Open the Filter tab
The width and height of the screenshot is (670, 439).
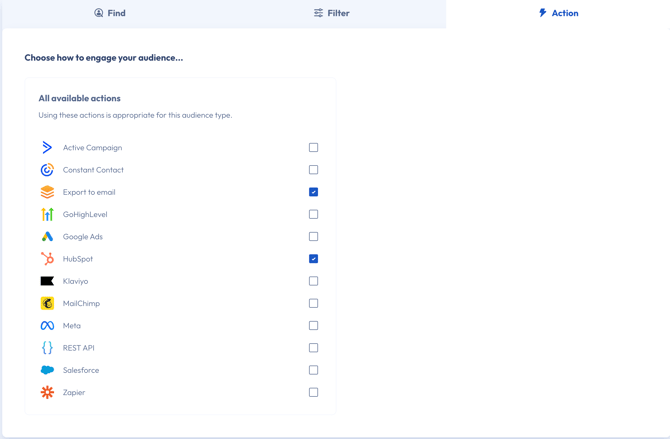(331, 13)
